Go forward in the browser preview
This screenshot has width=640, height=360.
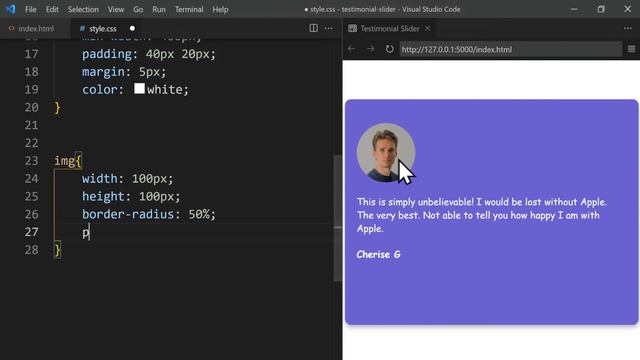(x=371, y=49)
